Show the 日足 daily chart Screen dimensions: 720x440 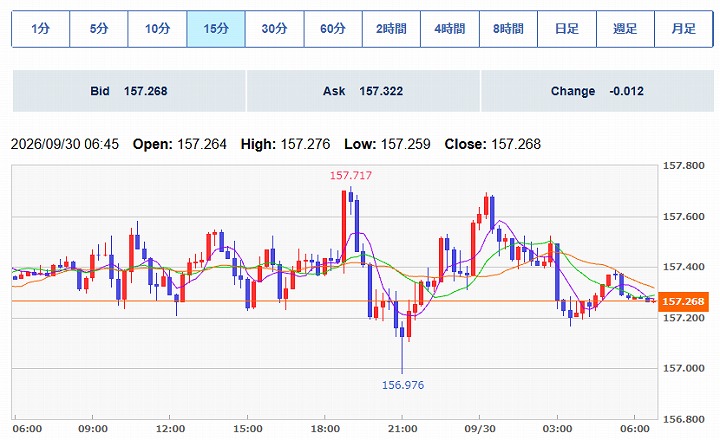point(567,29)
